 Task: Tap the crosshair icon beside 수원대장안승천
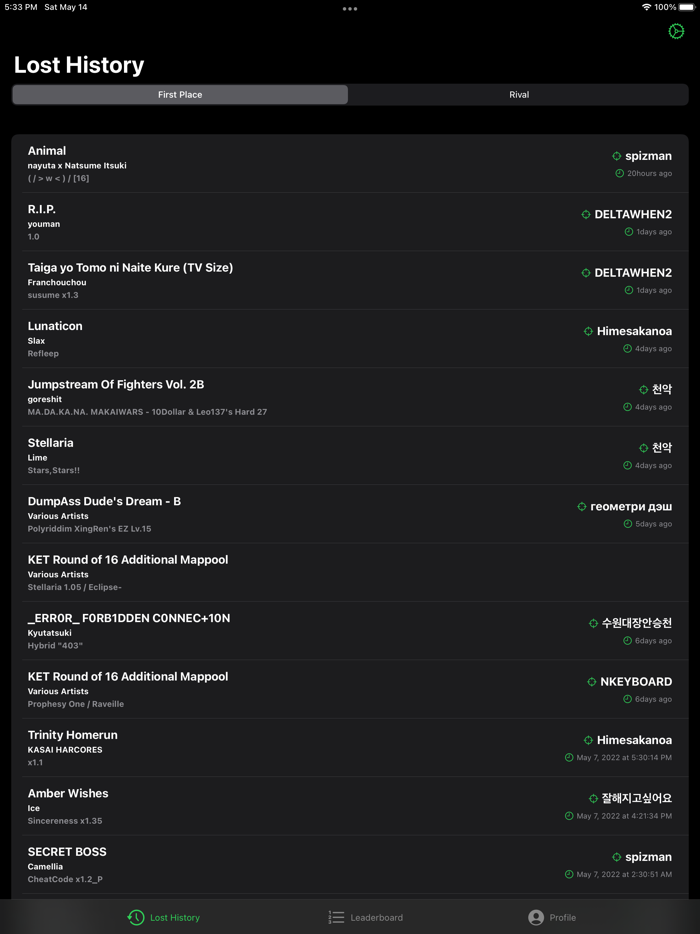[x=593, y=623]
